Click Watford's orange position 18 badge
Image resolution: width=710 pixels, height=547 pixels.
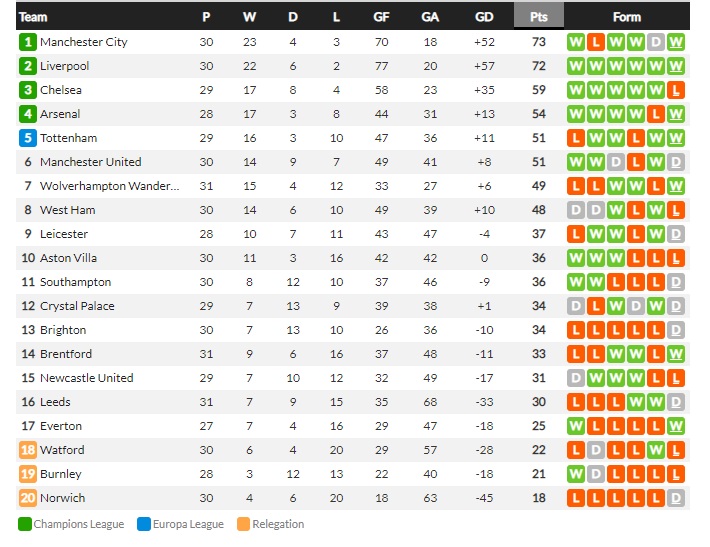pyautogui.click(x=28, y=450)
